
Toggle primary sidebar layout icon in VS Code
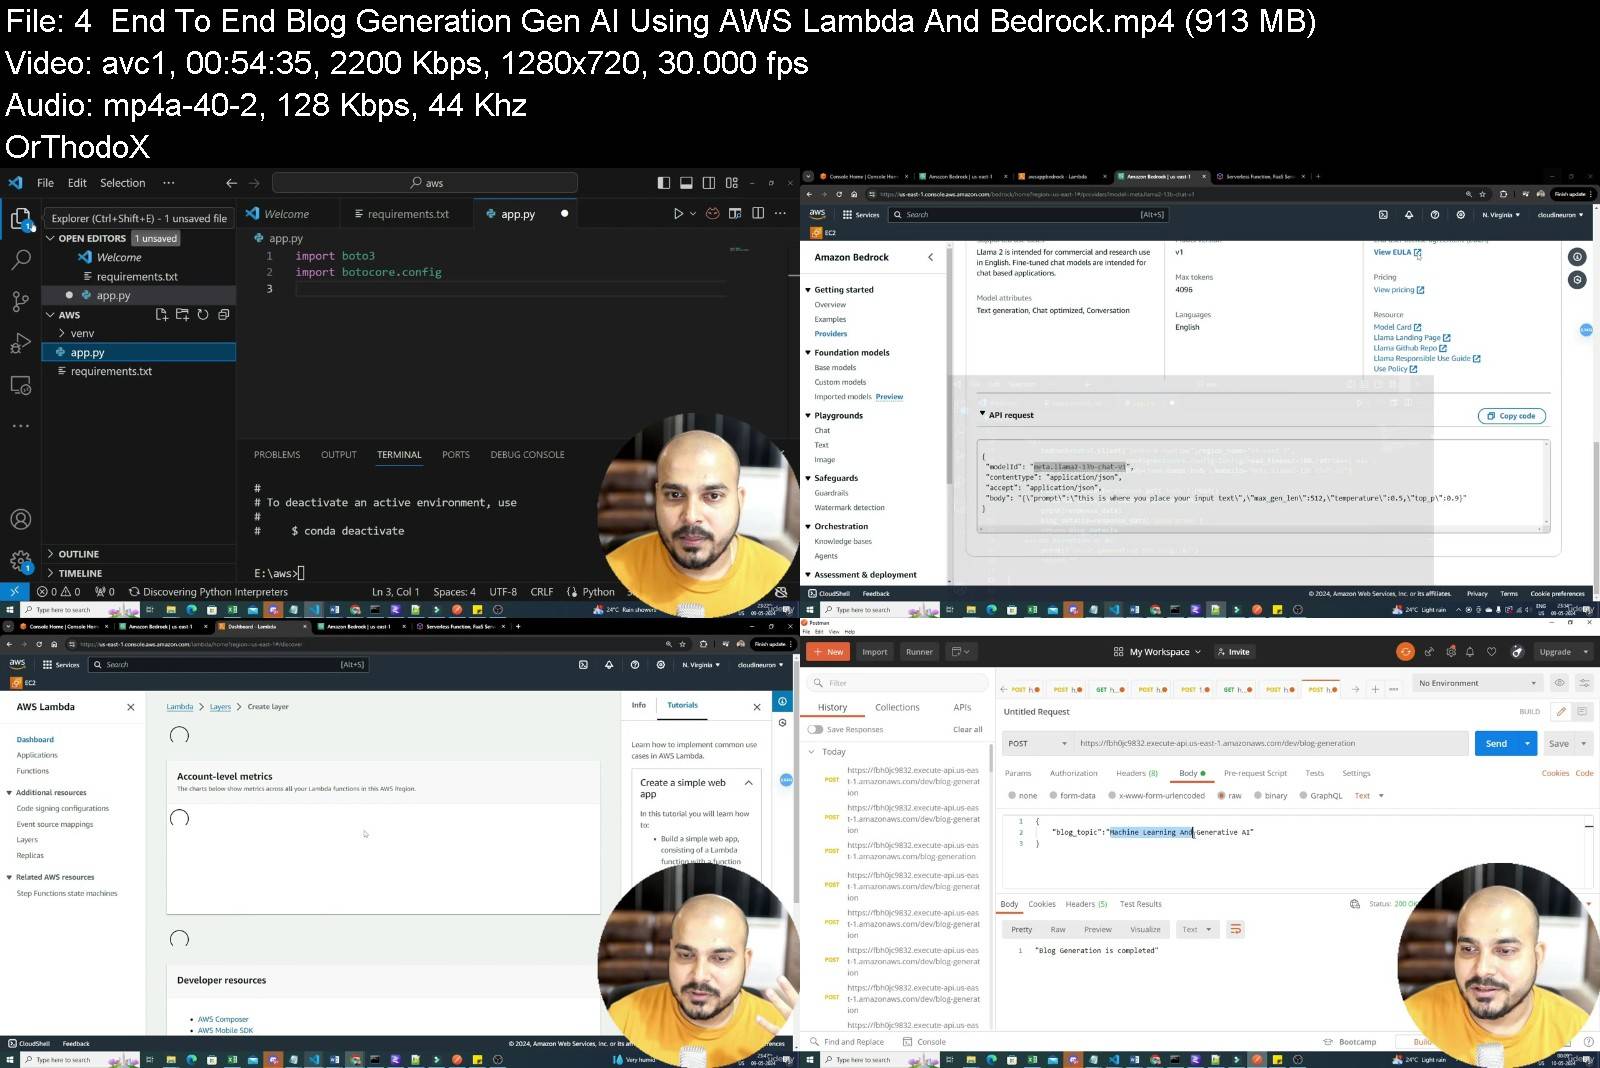point(664,183)
